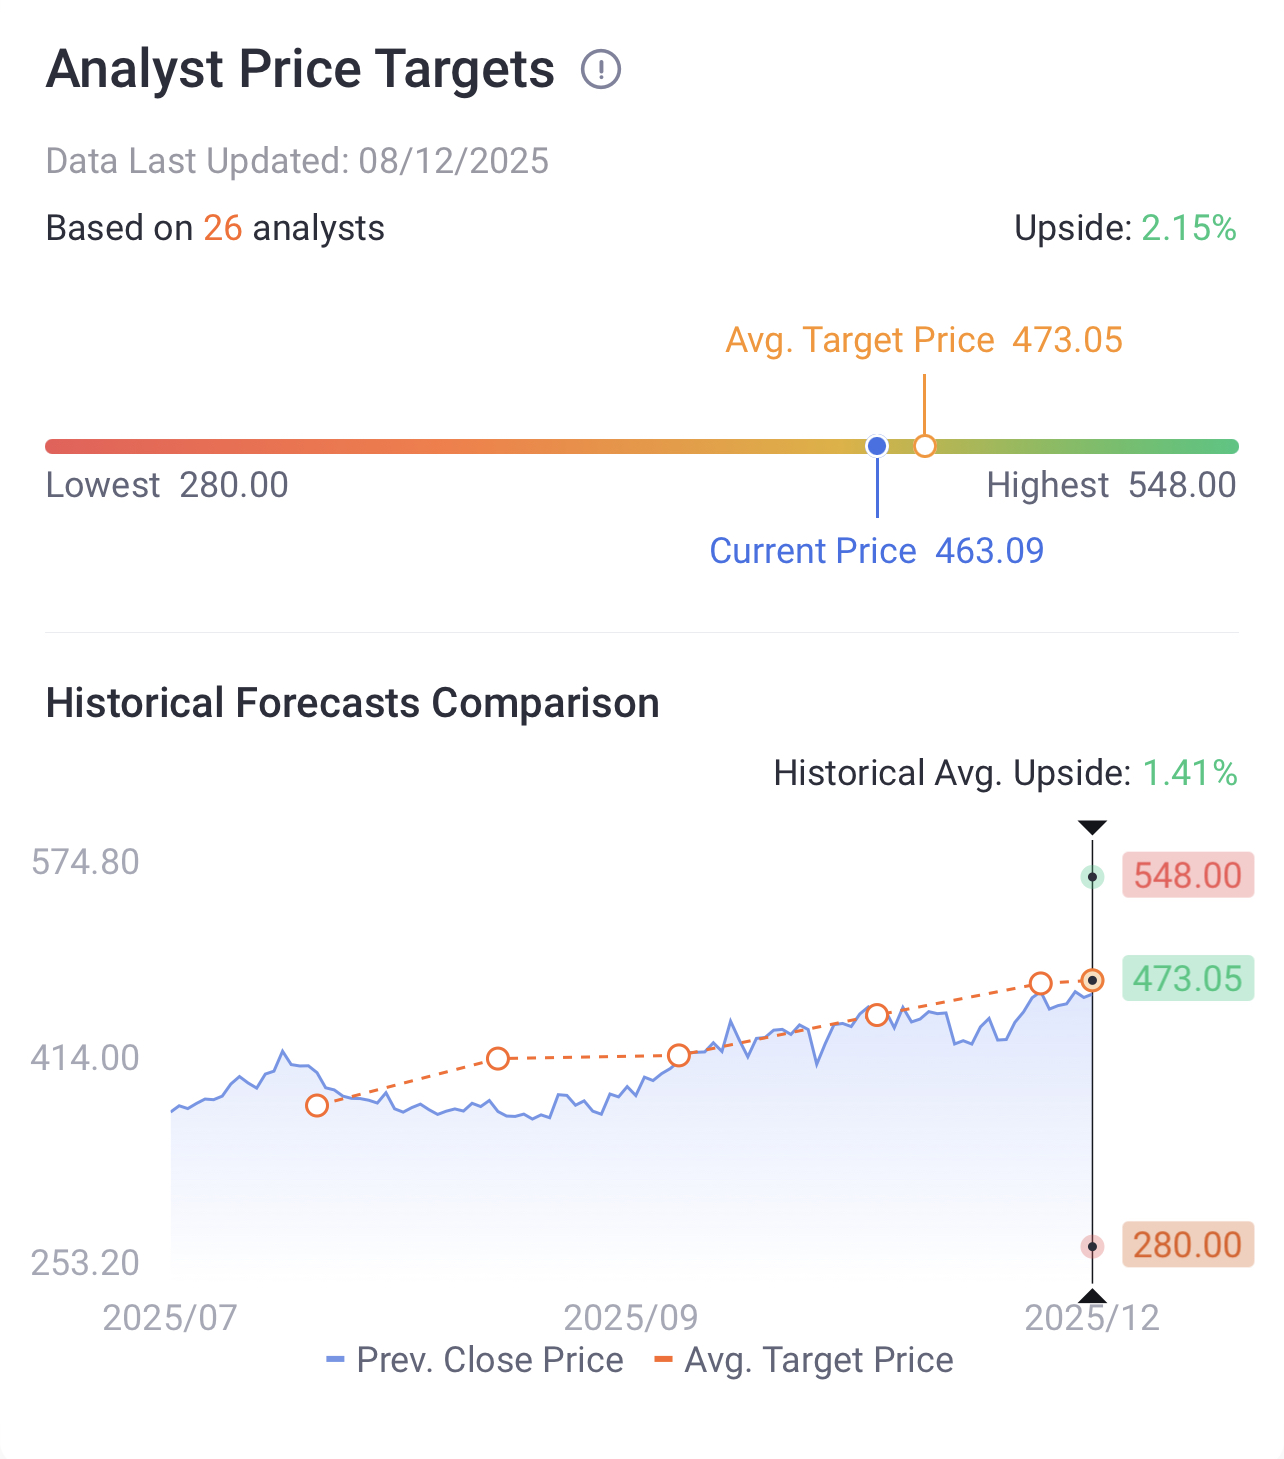
Task: Select the orange Avg. Target Price marker
Action: click(925, 446)
